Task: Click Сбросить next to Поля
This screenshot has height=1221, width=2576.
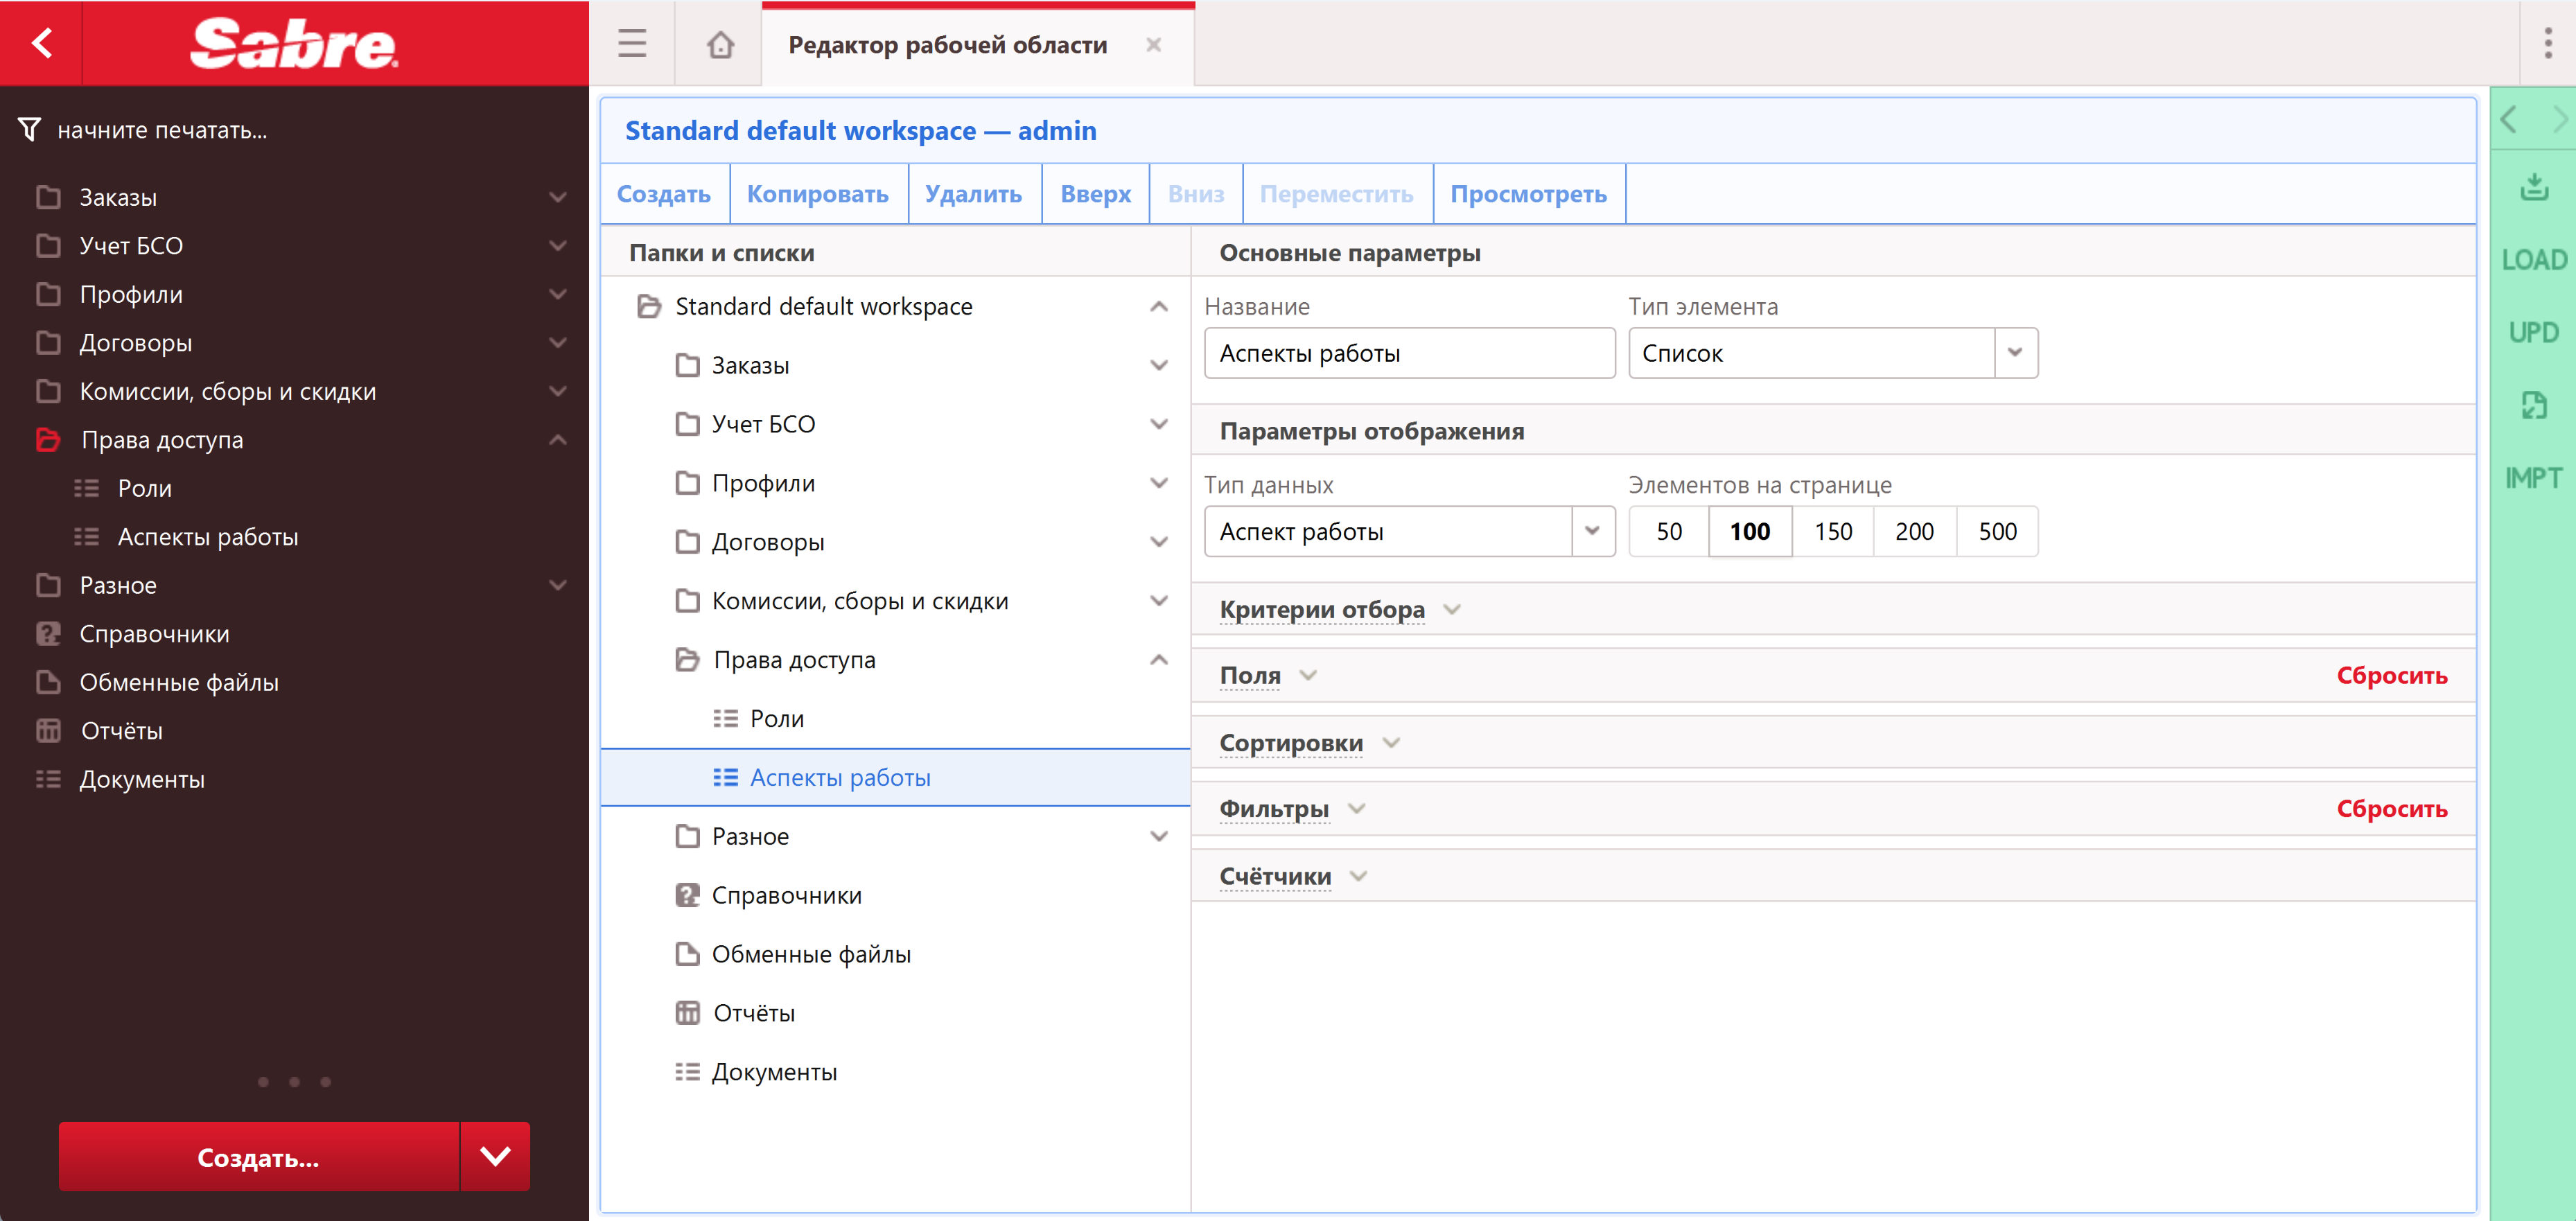Action: (2391, 675)
